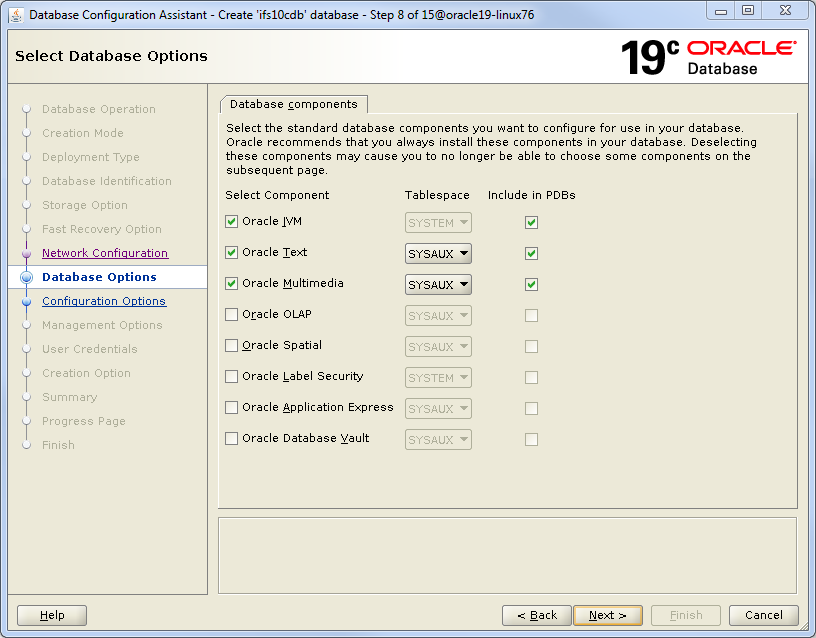Toggle Include in PDBs for Oracle Multimedia
This screenshot has width=816, height=638.
click(531, 284)
